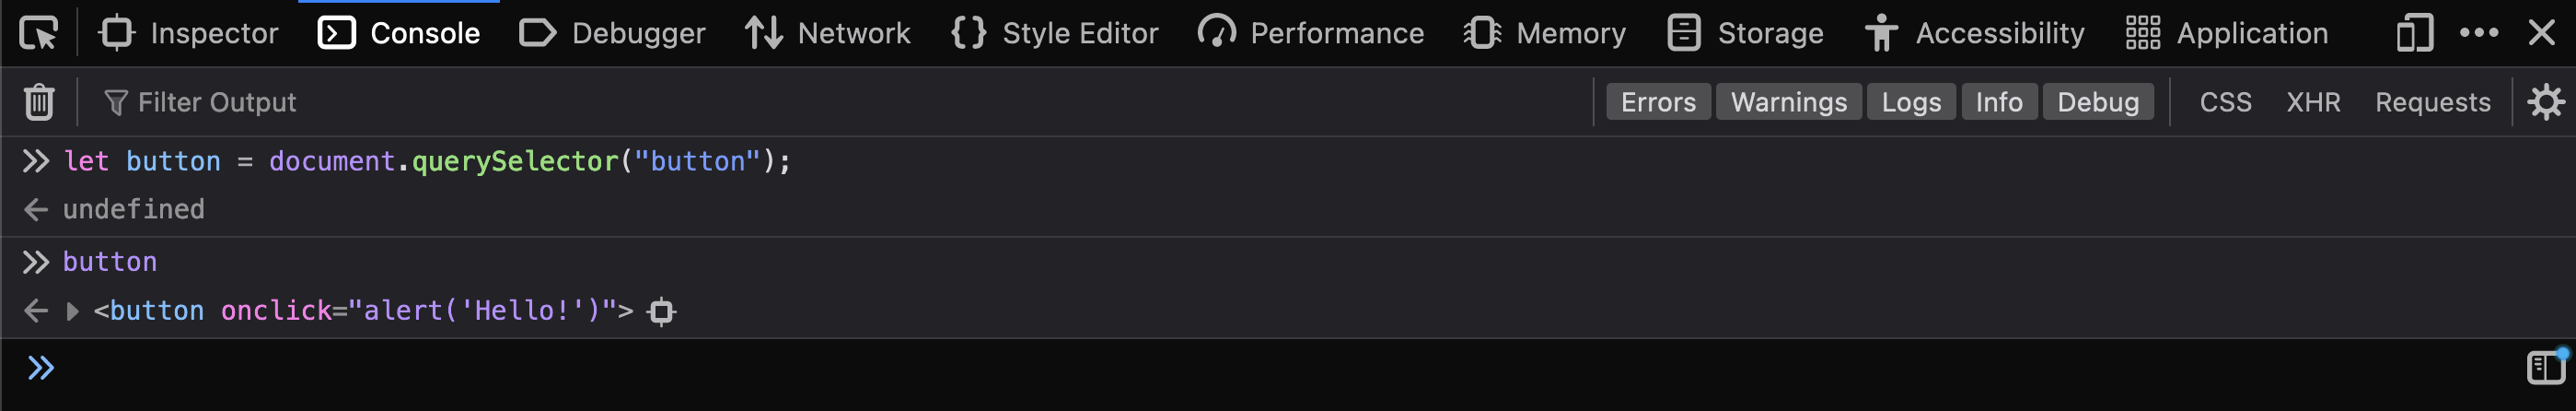Disable the Info filter
Viewport: 2576px width, 411px height.
pyautogui.click(x=1999, y=102)
